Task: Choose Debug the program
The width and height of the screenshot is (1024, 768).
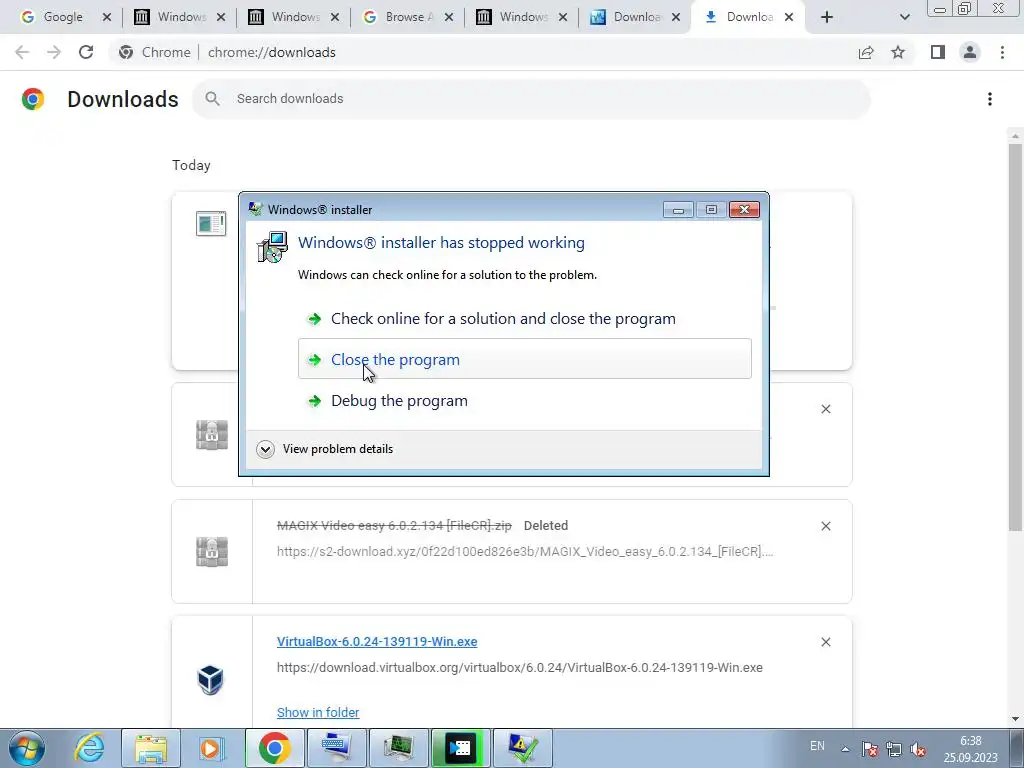Action: point(524,400)
